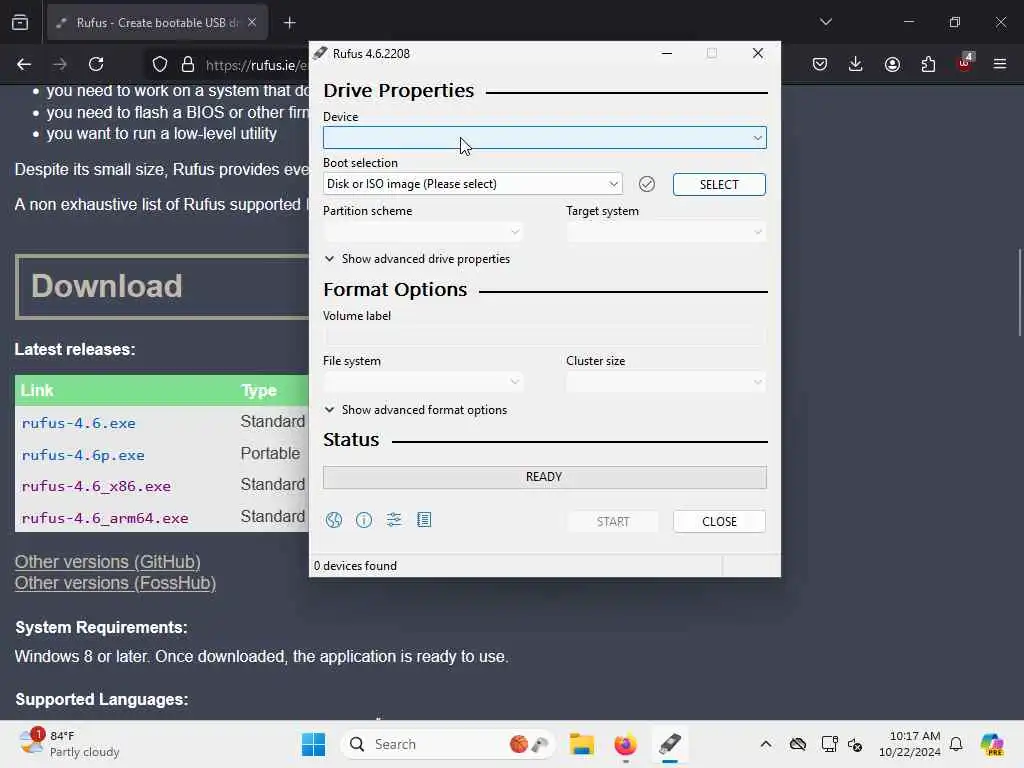The width and height of the screenshot is (1024, 768).
Task: Open the Boot selection dropdown
Action: pyautogui.click(x=472, y=184)
